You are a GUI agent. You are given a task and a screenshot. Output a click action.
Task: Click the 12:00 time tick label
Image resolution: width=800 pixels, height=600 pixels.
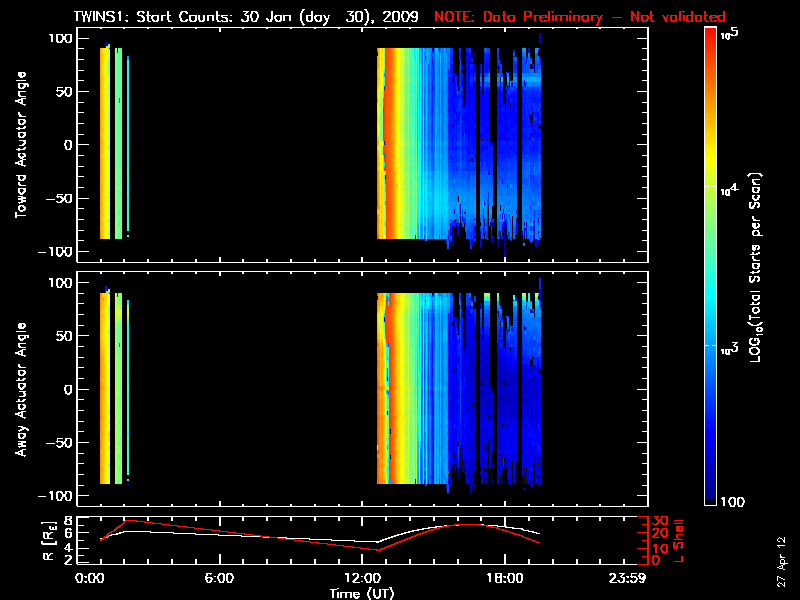pyautogui.click(x=360, y=579)
